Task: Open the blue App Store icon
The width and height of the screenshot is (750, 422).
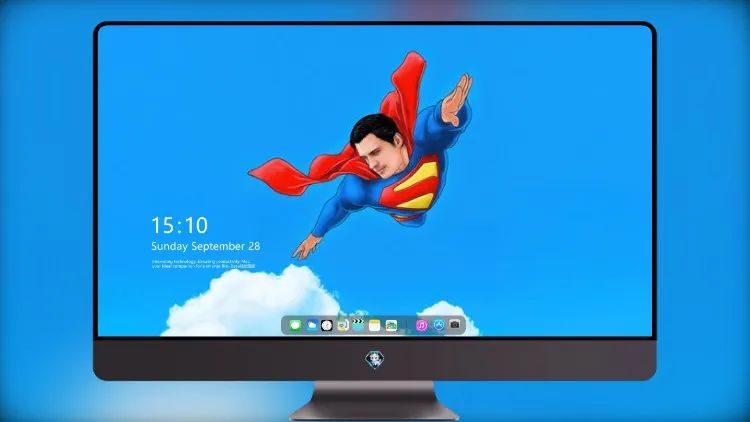Action: [439, 325]
